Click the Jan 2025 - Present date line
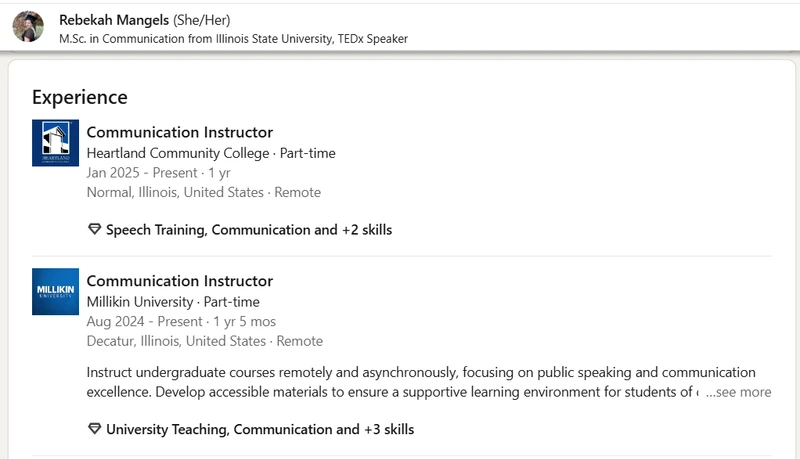This screenshot has height=459, width=800. coord(158,173)
